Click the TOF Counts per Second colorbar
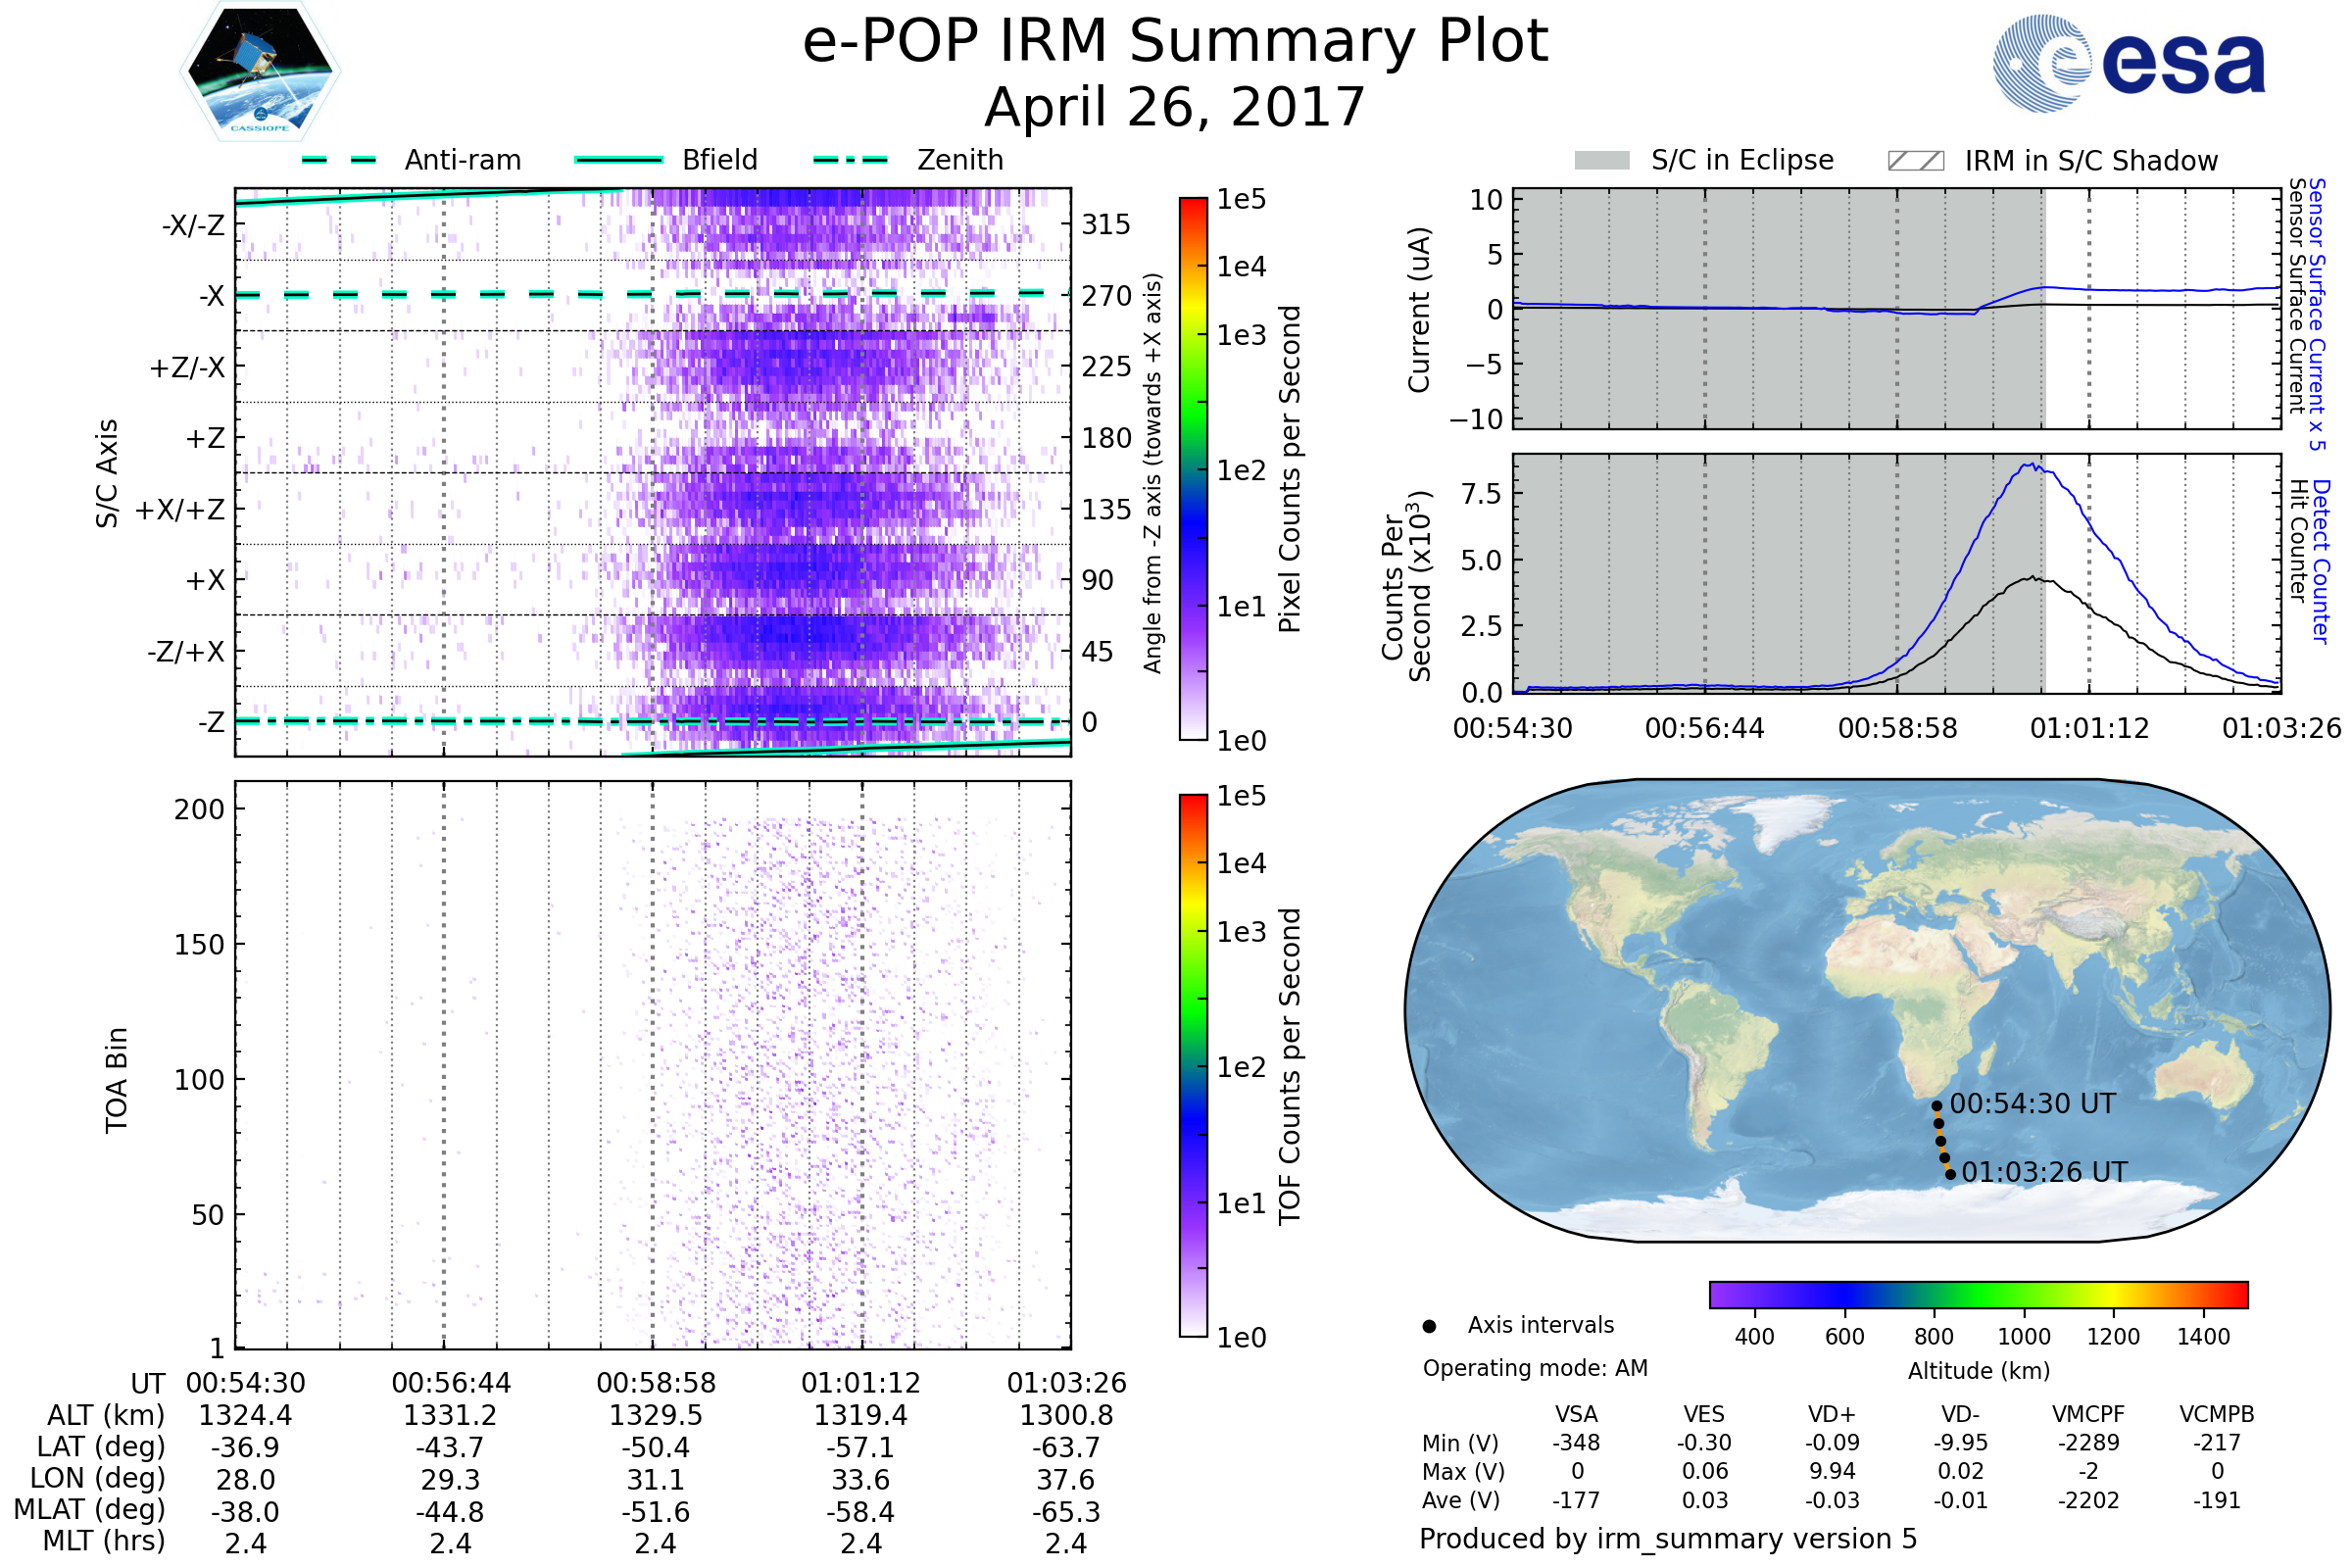 click(1193, 1065)
